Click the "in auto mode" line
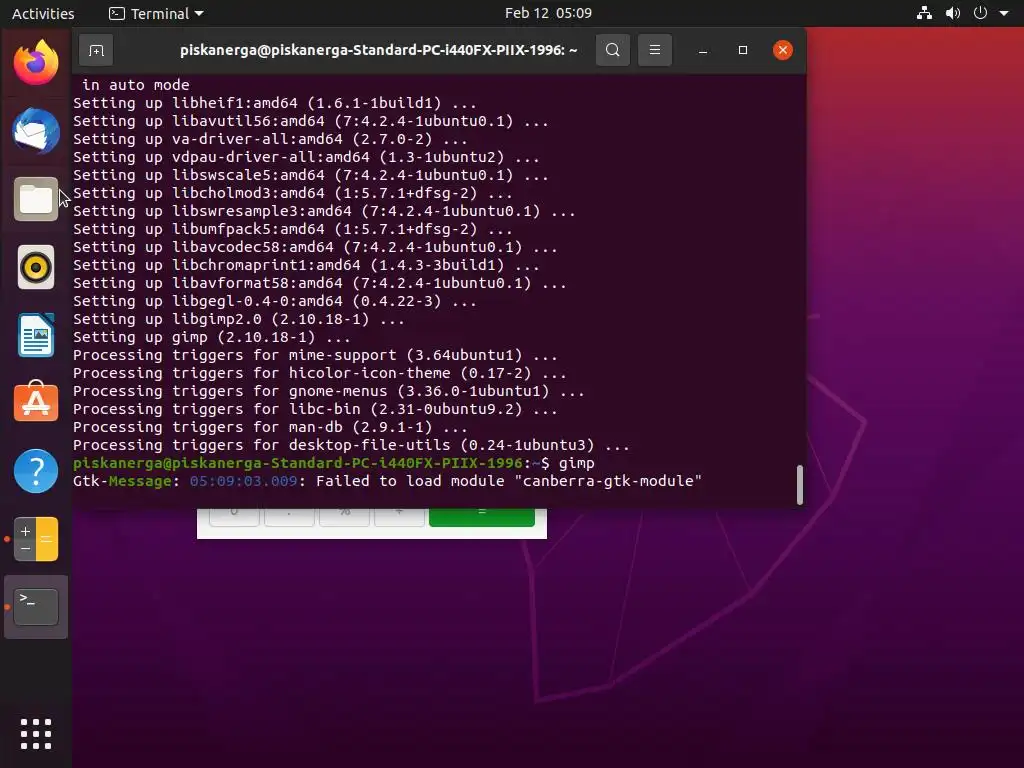The width and height of the screenshot is (1024, 768). [136, 85]
